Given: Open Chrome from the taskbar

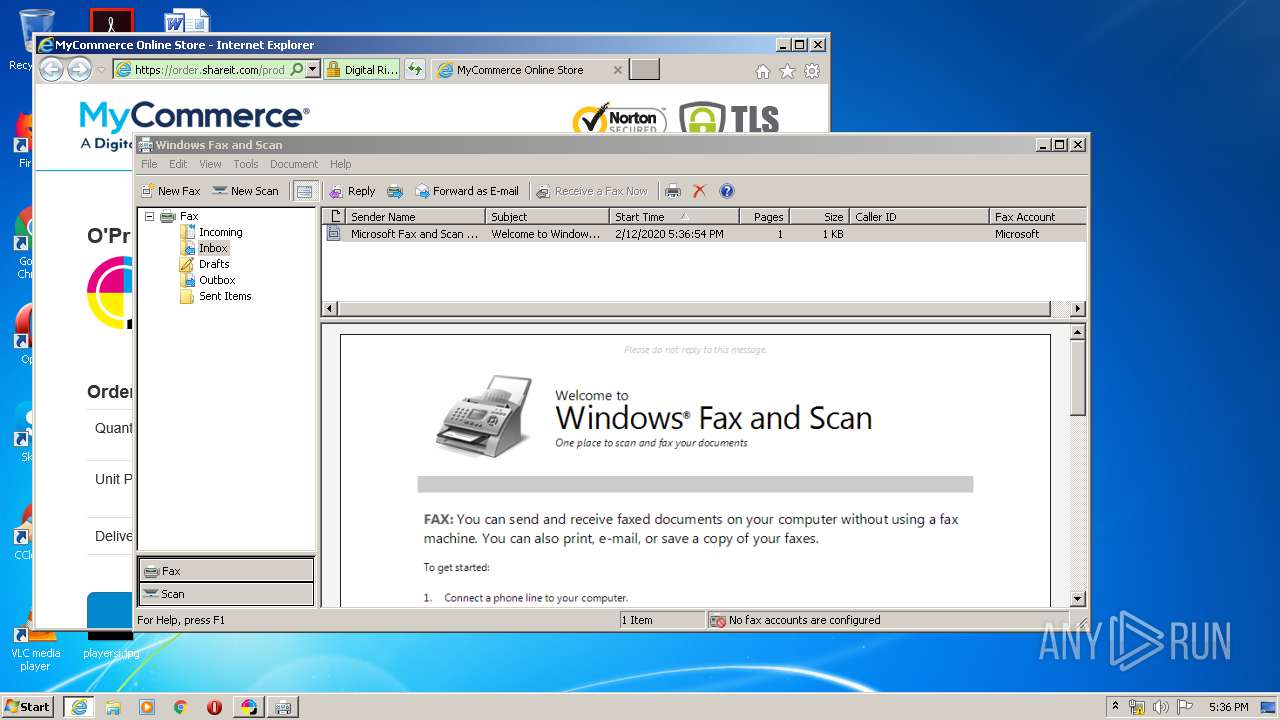Looking at the screenshot, I should click(x=180, y=707).
